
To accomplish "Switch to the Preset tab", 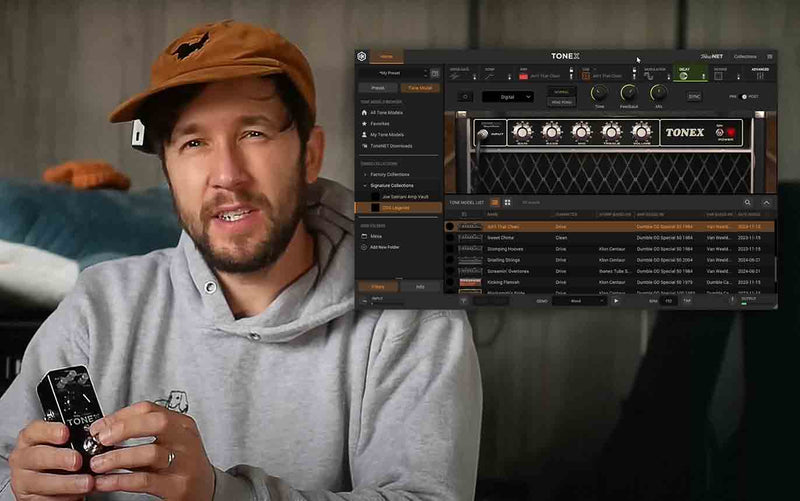I will 378,88.
